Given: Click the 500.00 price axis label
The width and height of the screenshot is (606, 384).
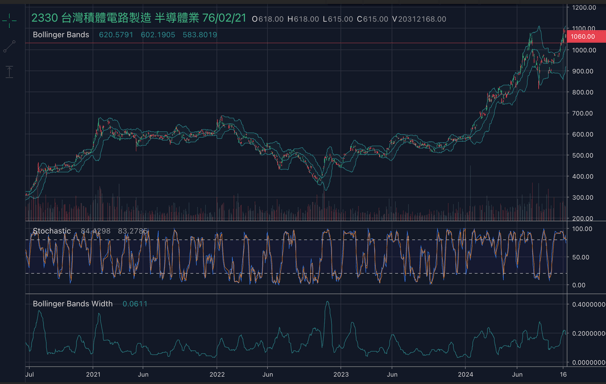Looking at the screenshot, I should 582,155.
